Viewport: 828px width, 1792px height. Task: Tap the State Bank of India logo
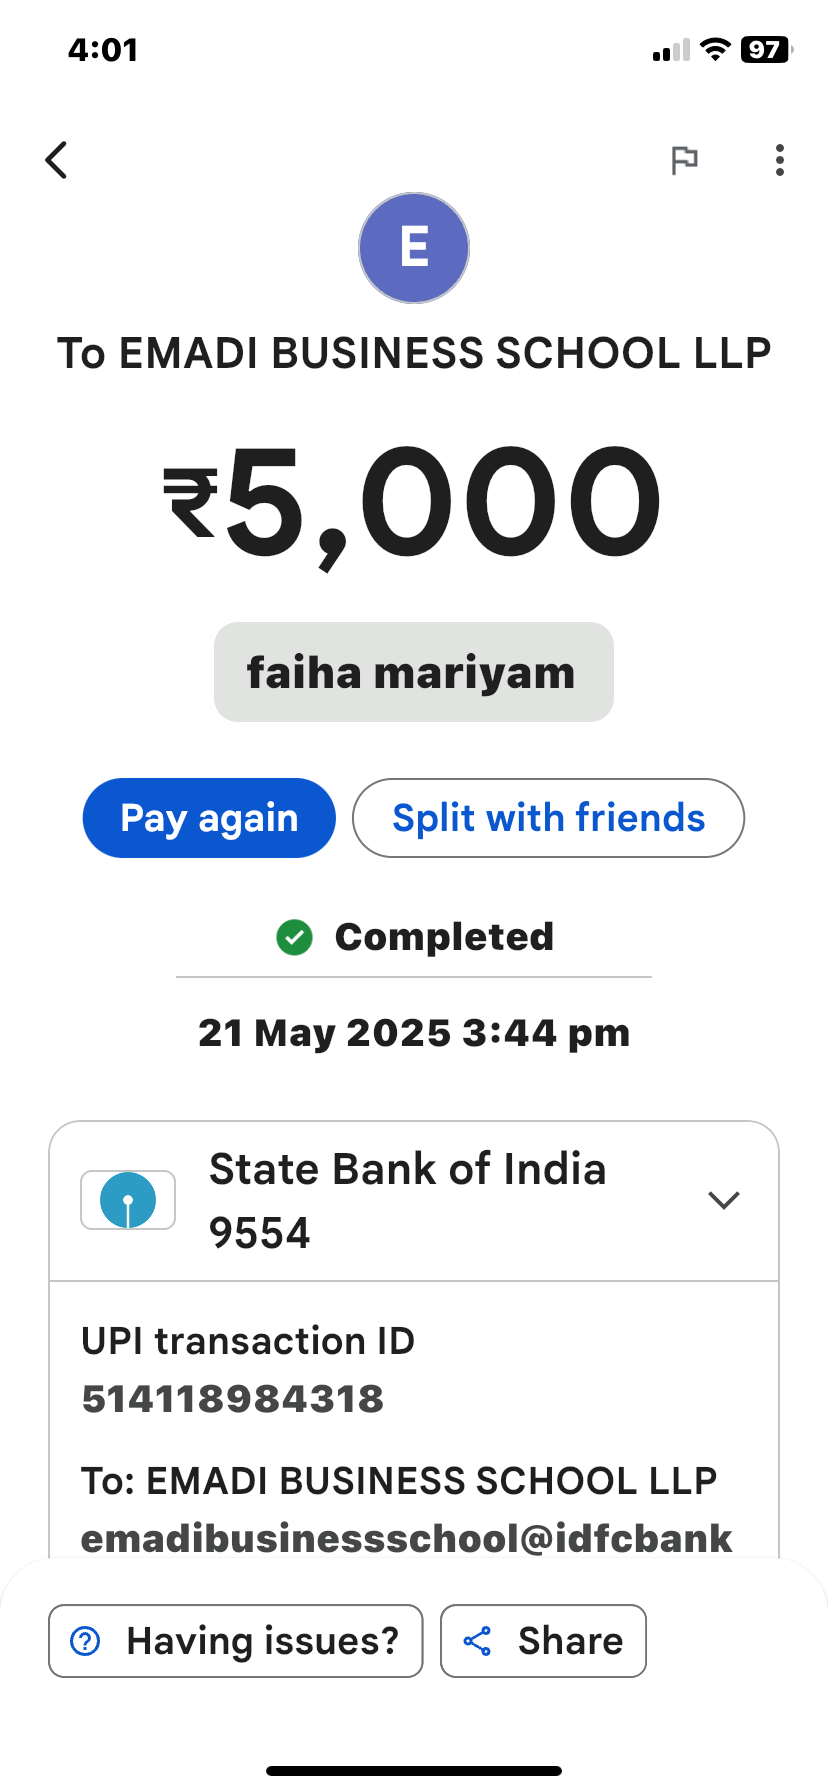coord(128,1200)
